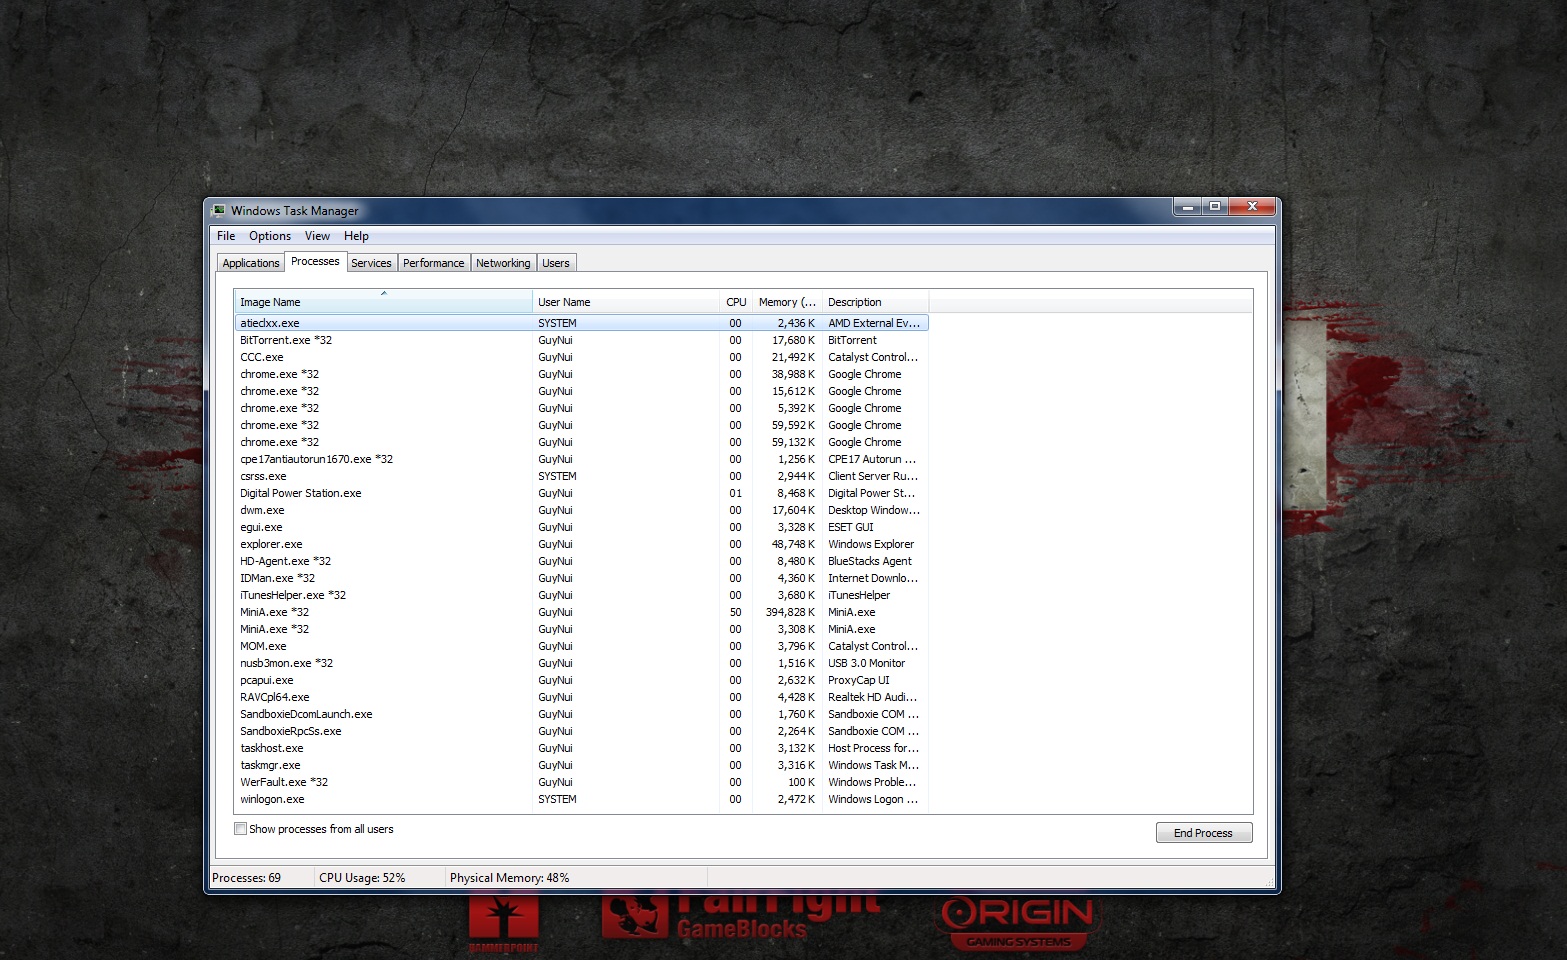Open the Options menu
Viewport: 1567px width, 960px height.
[270, 236]
